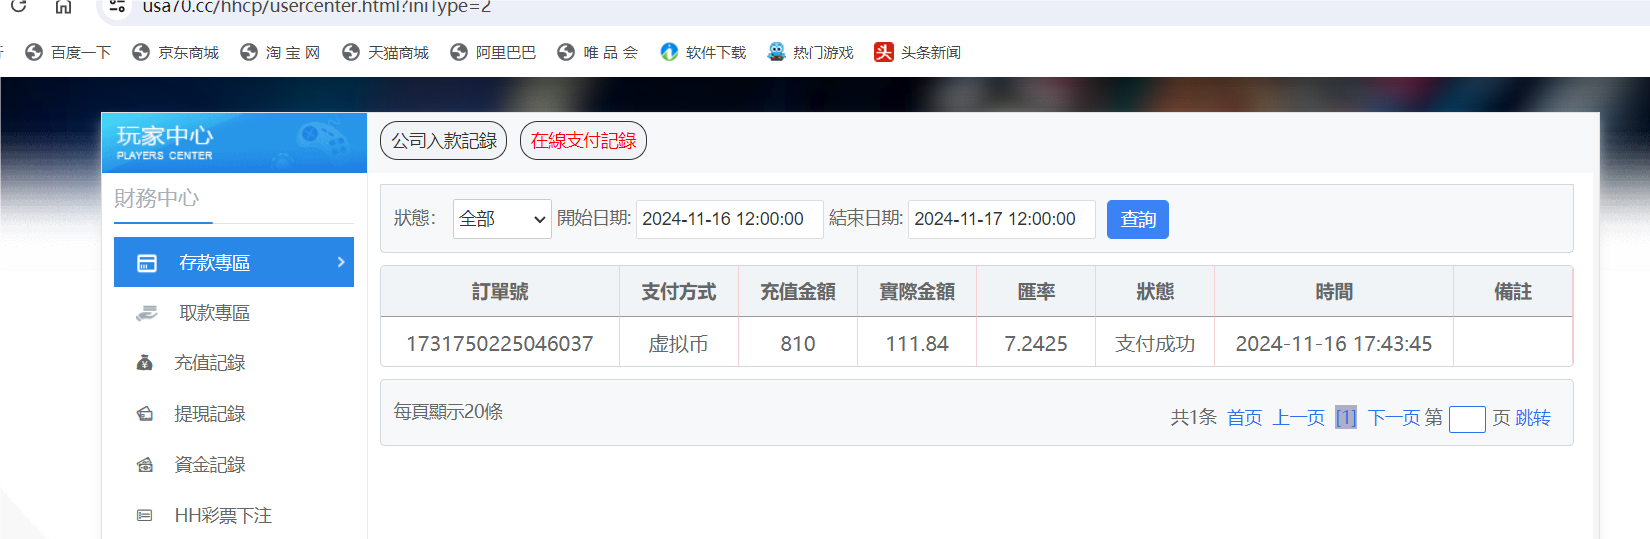
Task: Select page [1] in pagination
Action: click(1346, 418)
